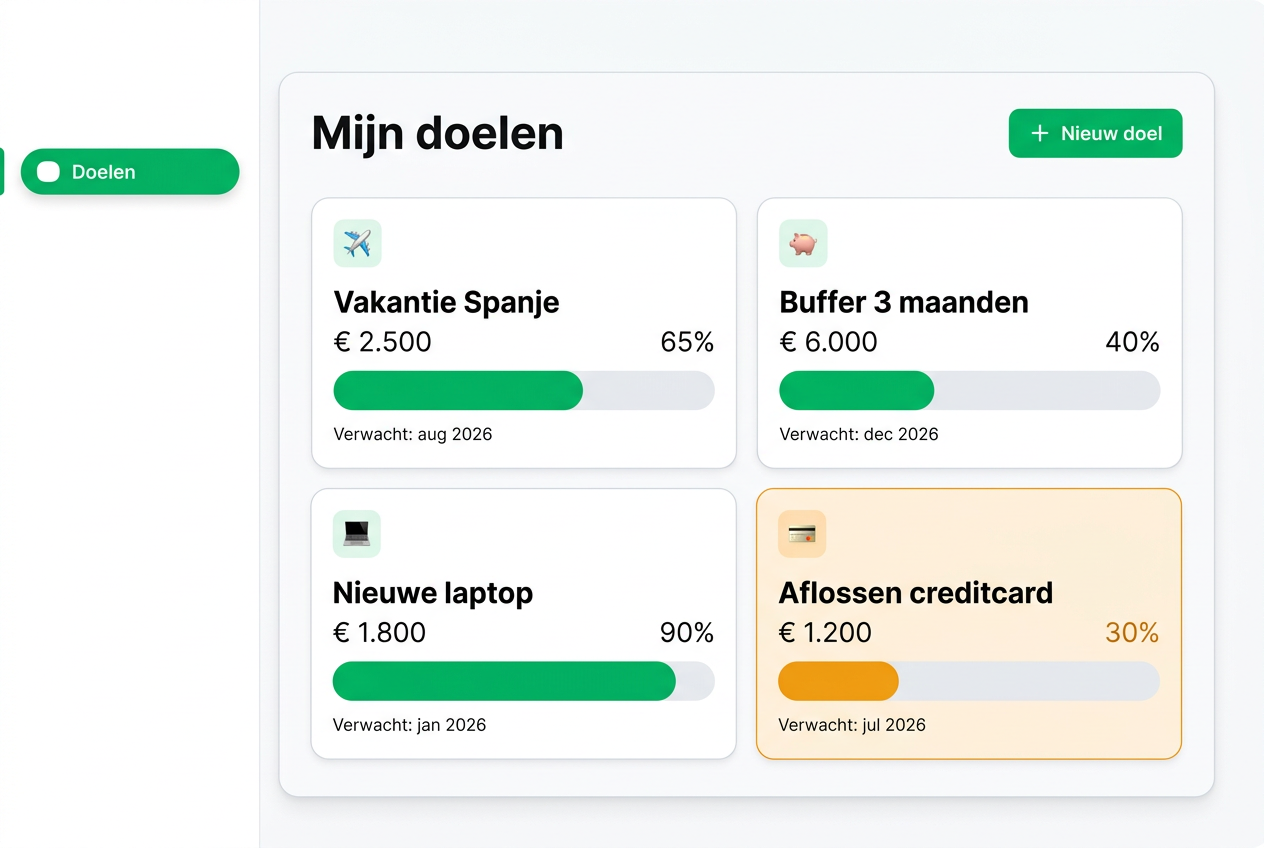Click the Verwacht: aug 2026 link
Image resolution: width=1264 pixels, height=848 pixels.
[x=413, y=434]
